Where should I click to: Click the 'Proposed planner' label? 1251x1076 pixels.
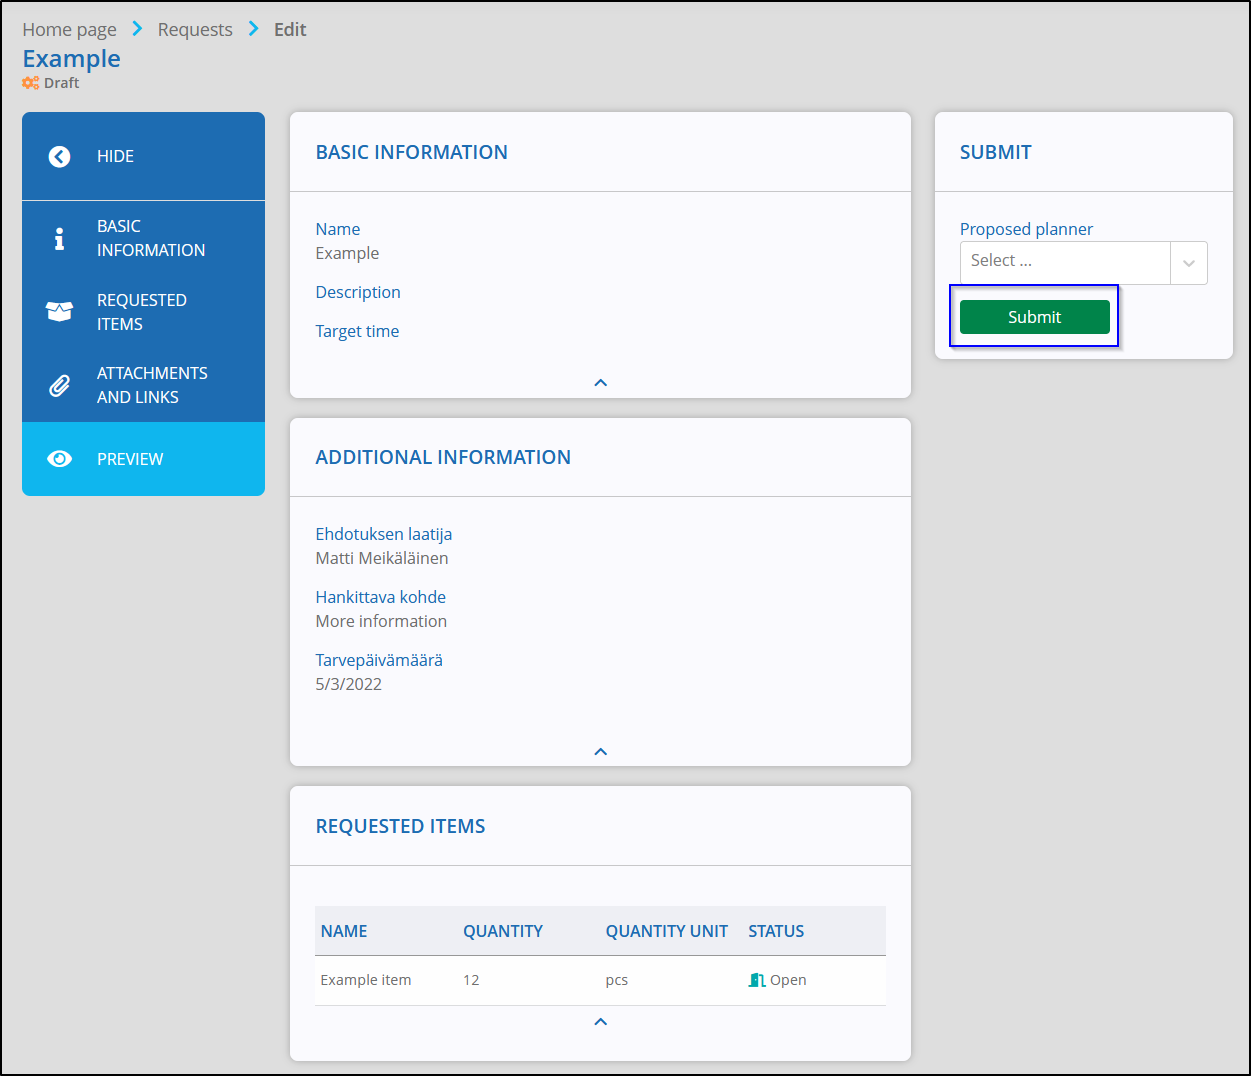point(1026,229)
